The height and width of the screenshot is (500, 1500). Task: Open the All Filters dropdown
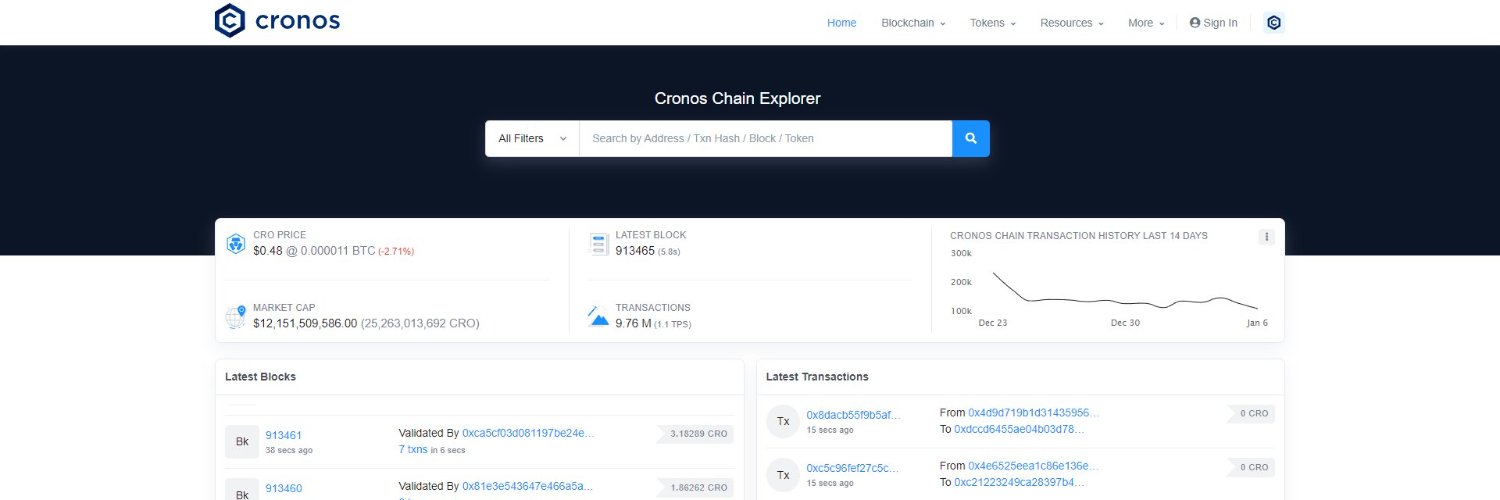tap(532, 138)
